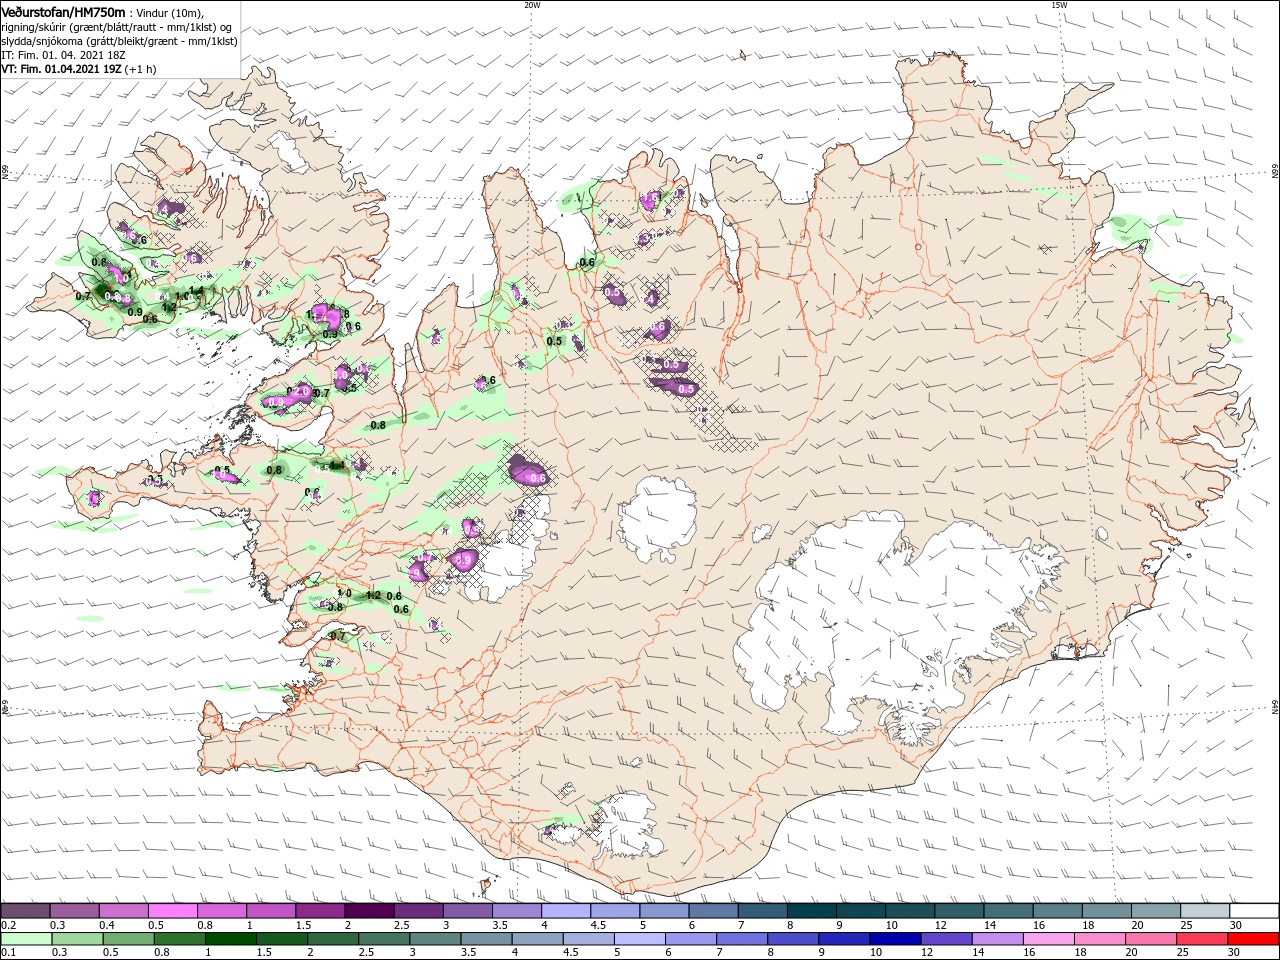Image resolution: width=1280 pixels, height=960 pixels.
Task: Select upper legend swatch between 14 and 16
Action: [x=1008, y=910]
